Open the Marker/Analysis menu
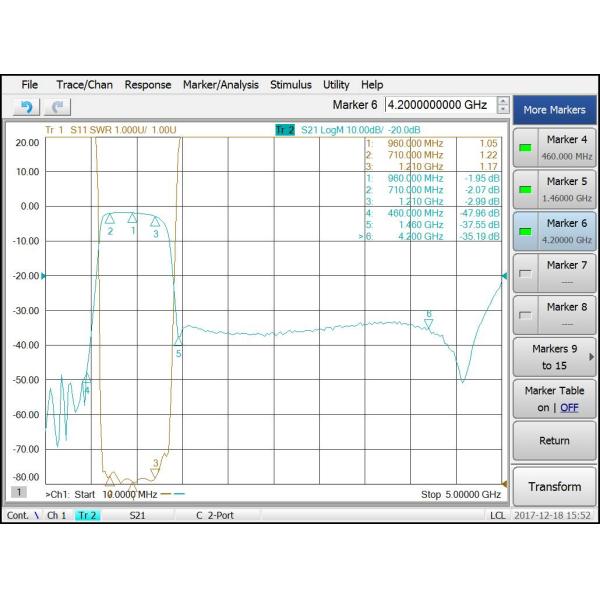Screen dimensions: 600x600 220,85
